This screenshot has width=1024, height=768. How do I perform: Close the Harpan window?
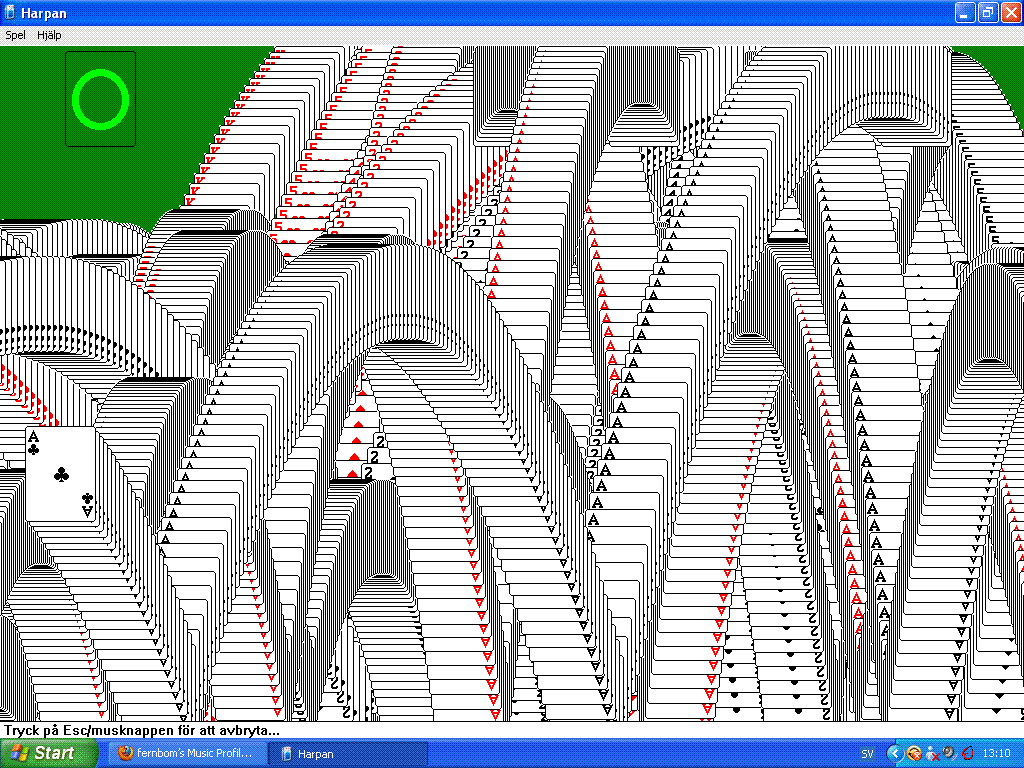[1009, 13]
